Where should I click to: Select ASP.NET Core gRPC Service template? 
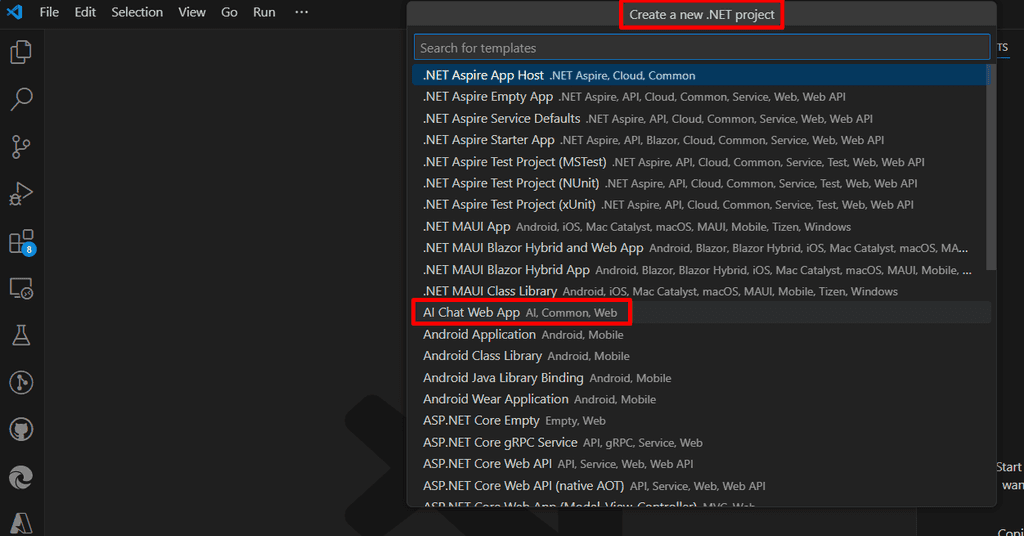click(x=701, y=442)
